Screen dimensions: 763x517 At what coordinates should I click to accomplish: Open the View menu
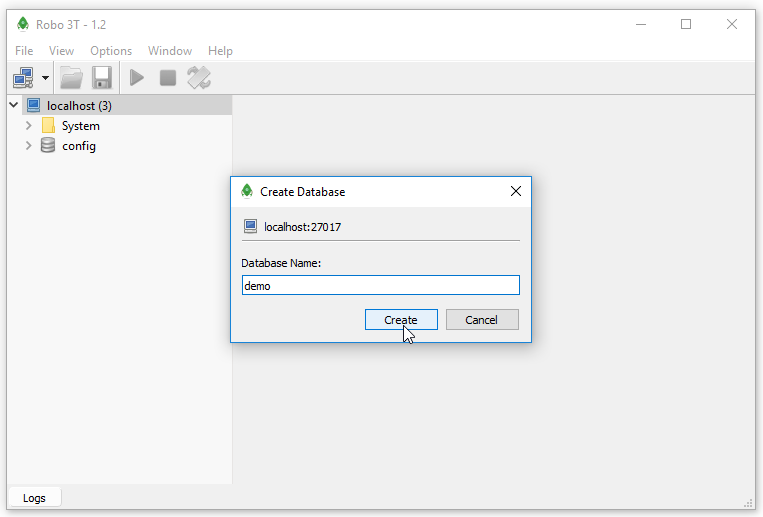61,51
